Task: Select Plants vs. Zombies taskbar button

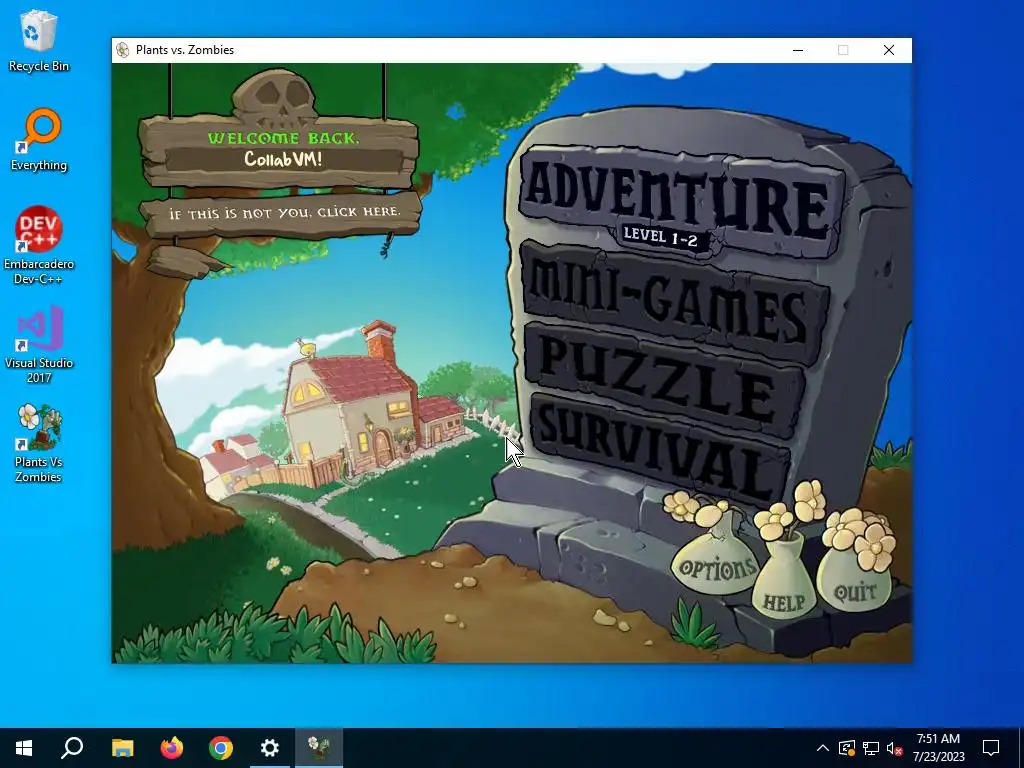Action: (x=319, y=748)
